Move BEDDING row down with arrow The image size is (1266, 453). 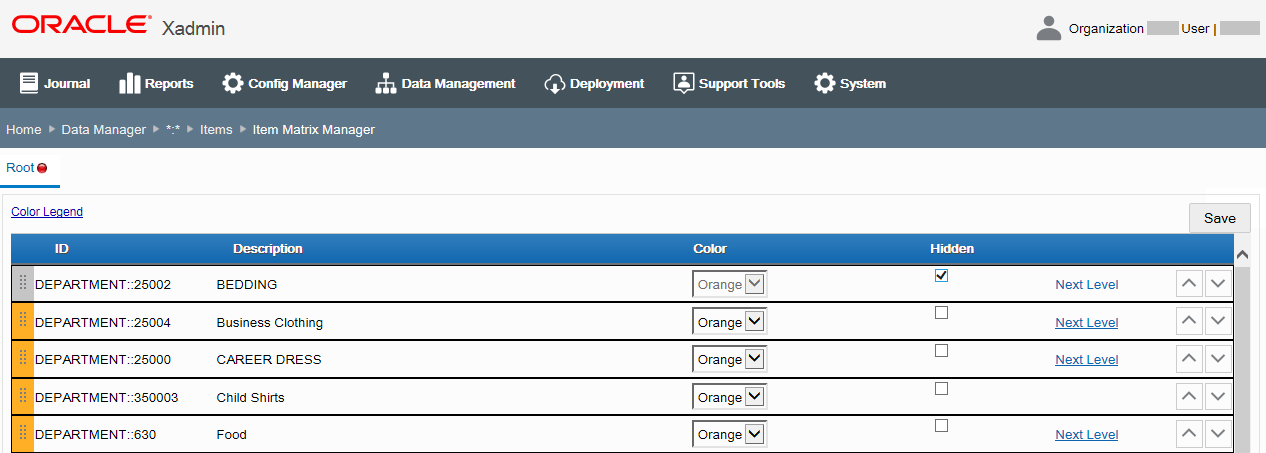pyautogui.click(x=1218, y=284)
